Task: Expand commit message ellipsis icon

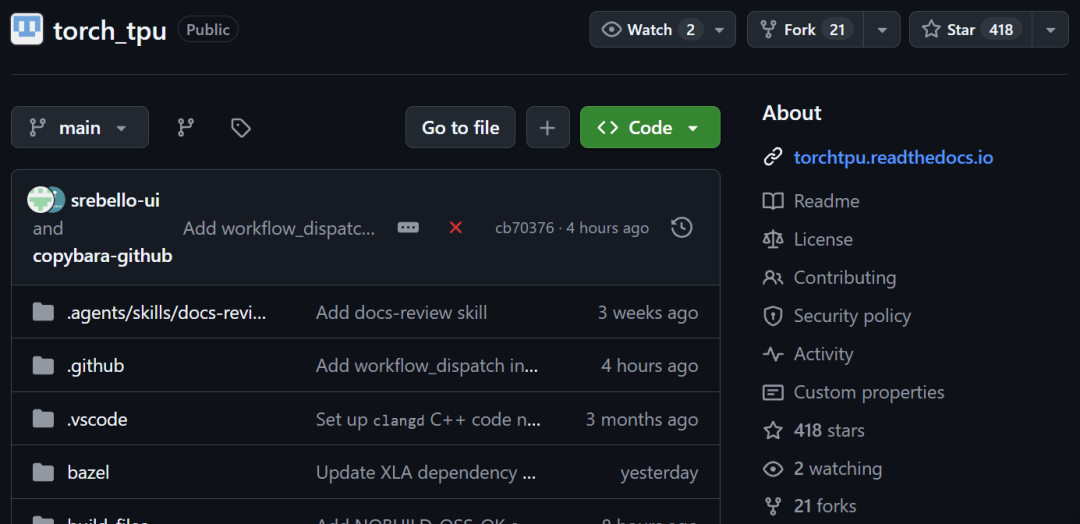Action: point(408,227)
